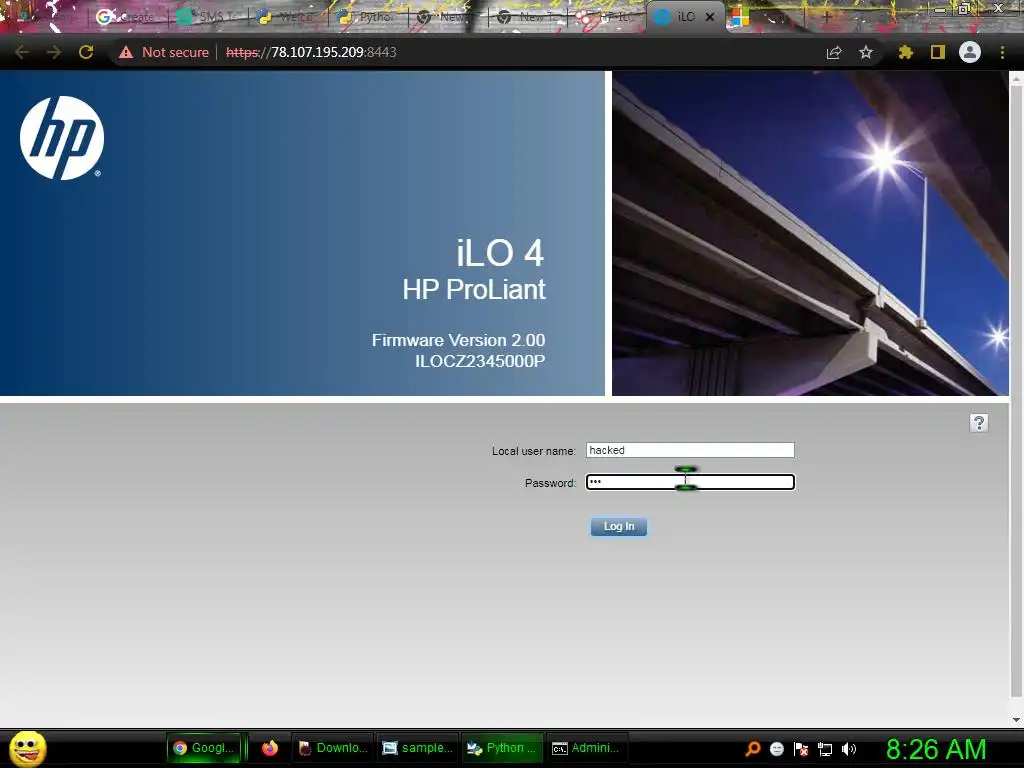Viewport: 1024px width, 768px height.
Task: Click the share page icon
Action: (x=834, y=52)
